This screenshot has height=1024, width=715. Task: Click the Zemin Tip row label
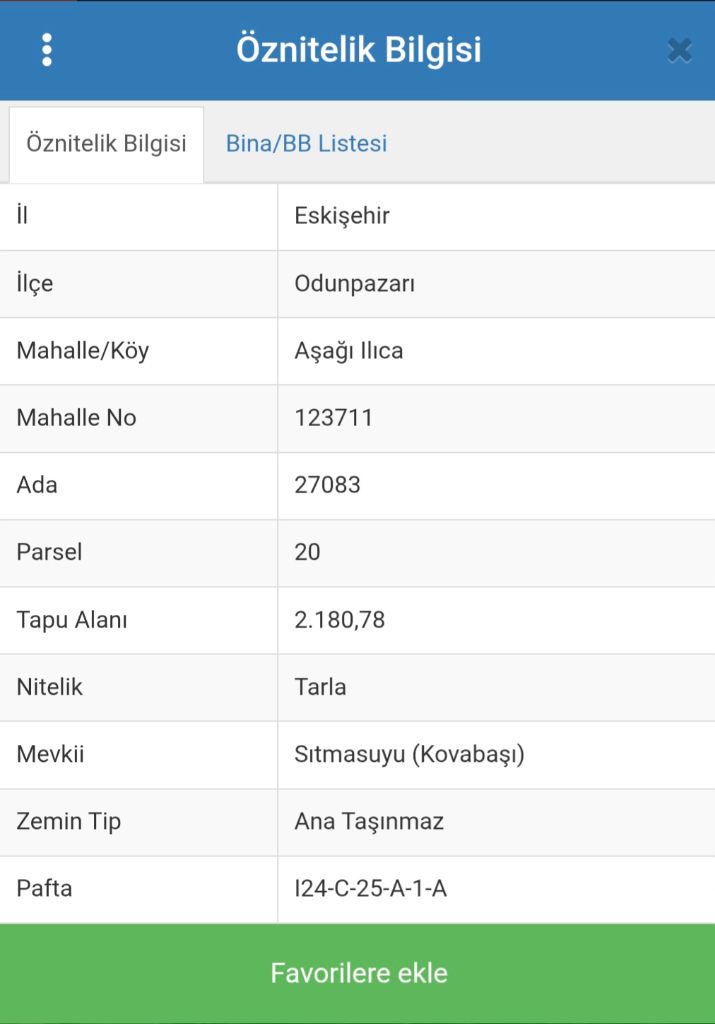68,822
